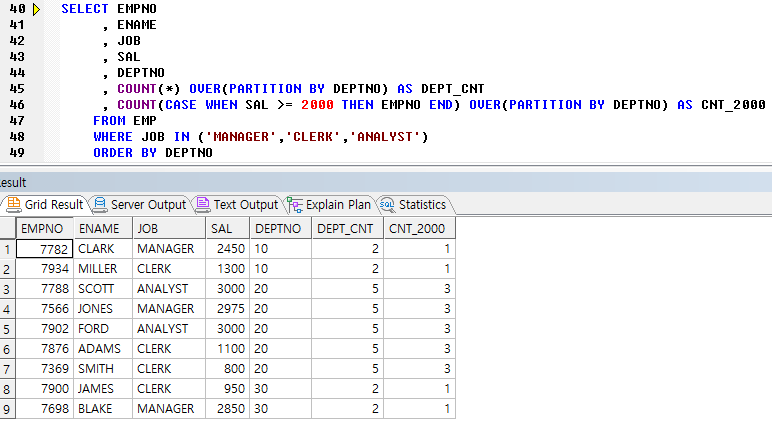Click EMPNO cell 7900

pyautogui.click(x=45, y=389)
